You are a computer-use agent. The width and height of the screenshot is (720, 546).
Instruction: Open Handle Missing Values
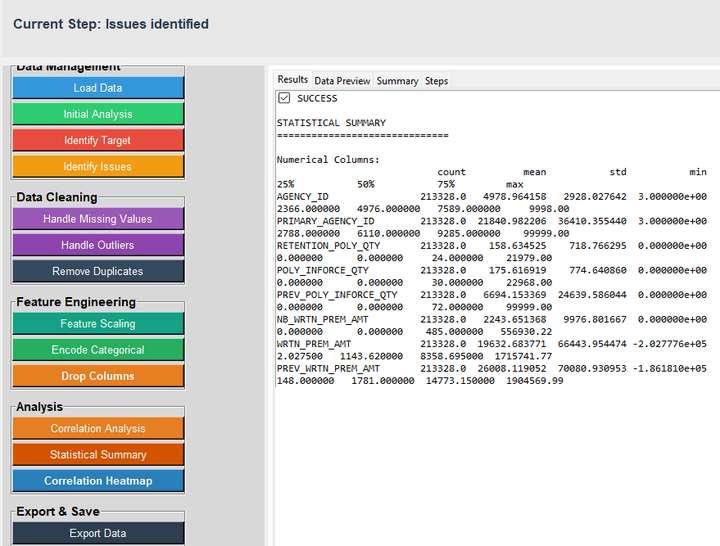pyautogui.click(x=98, y=219)
